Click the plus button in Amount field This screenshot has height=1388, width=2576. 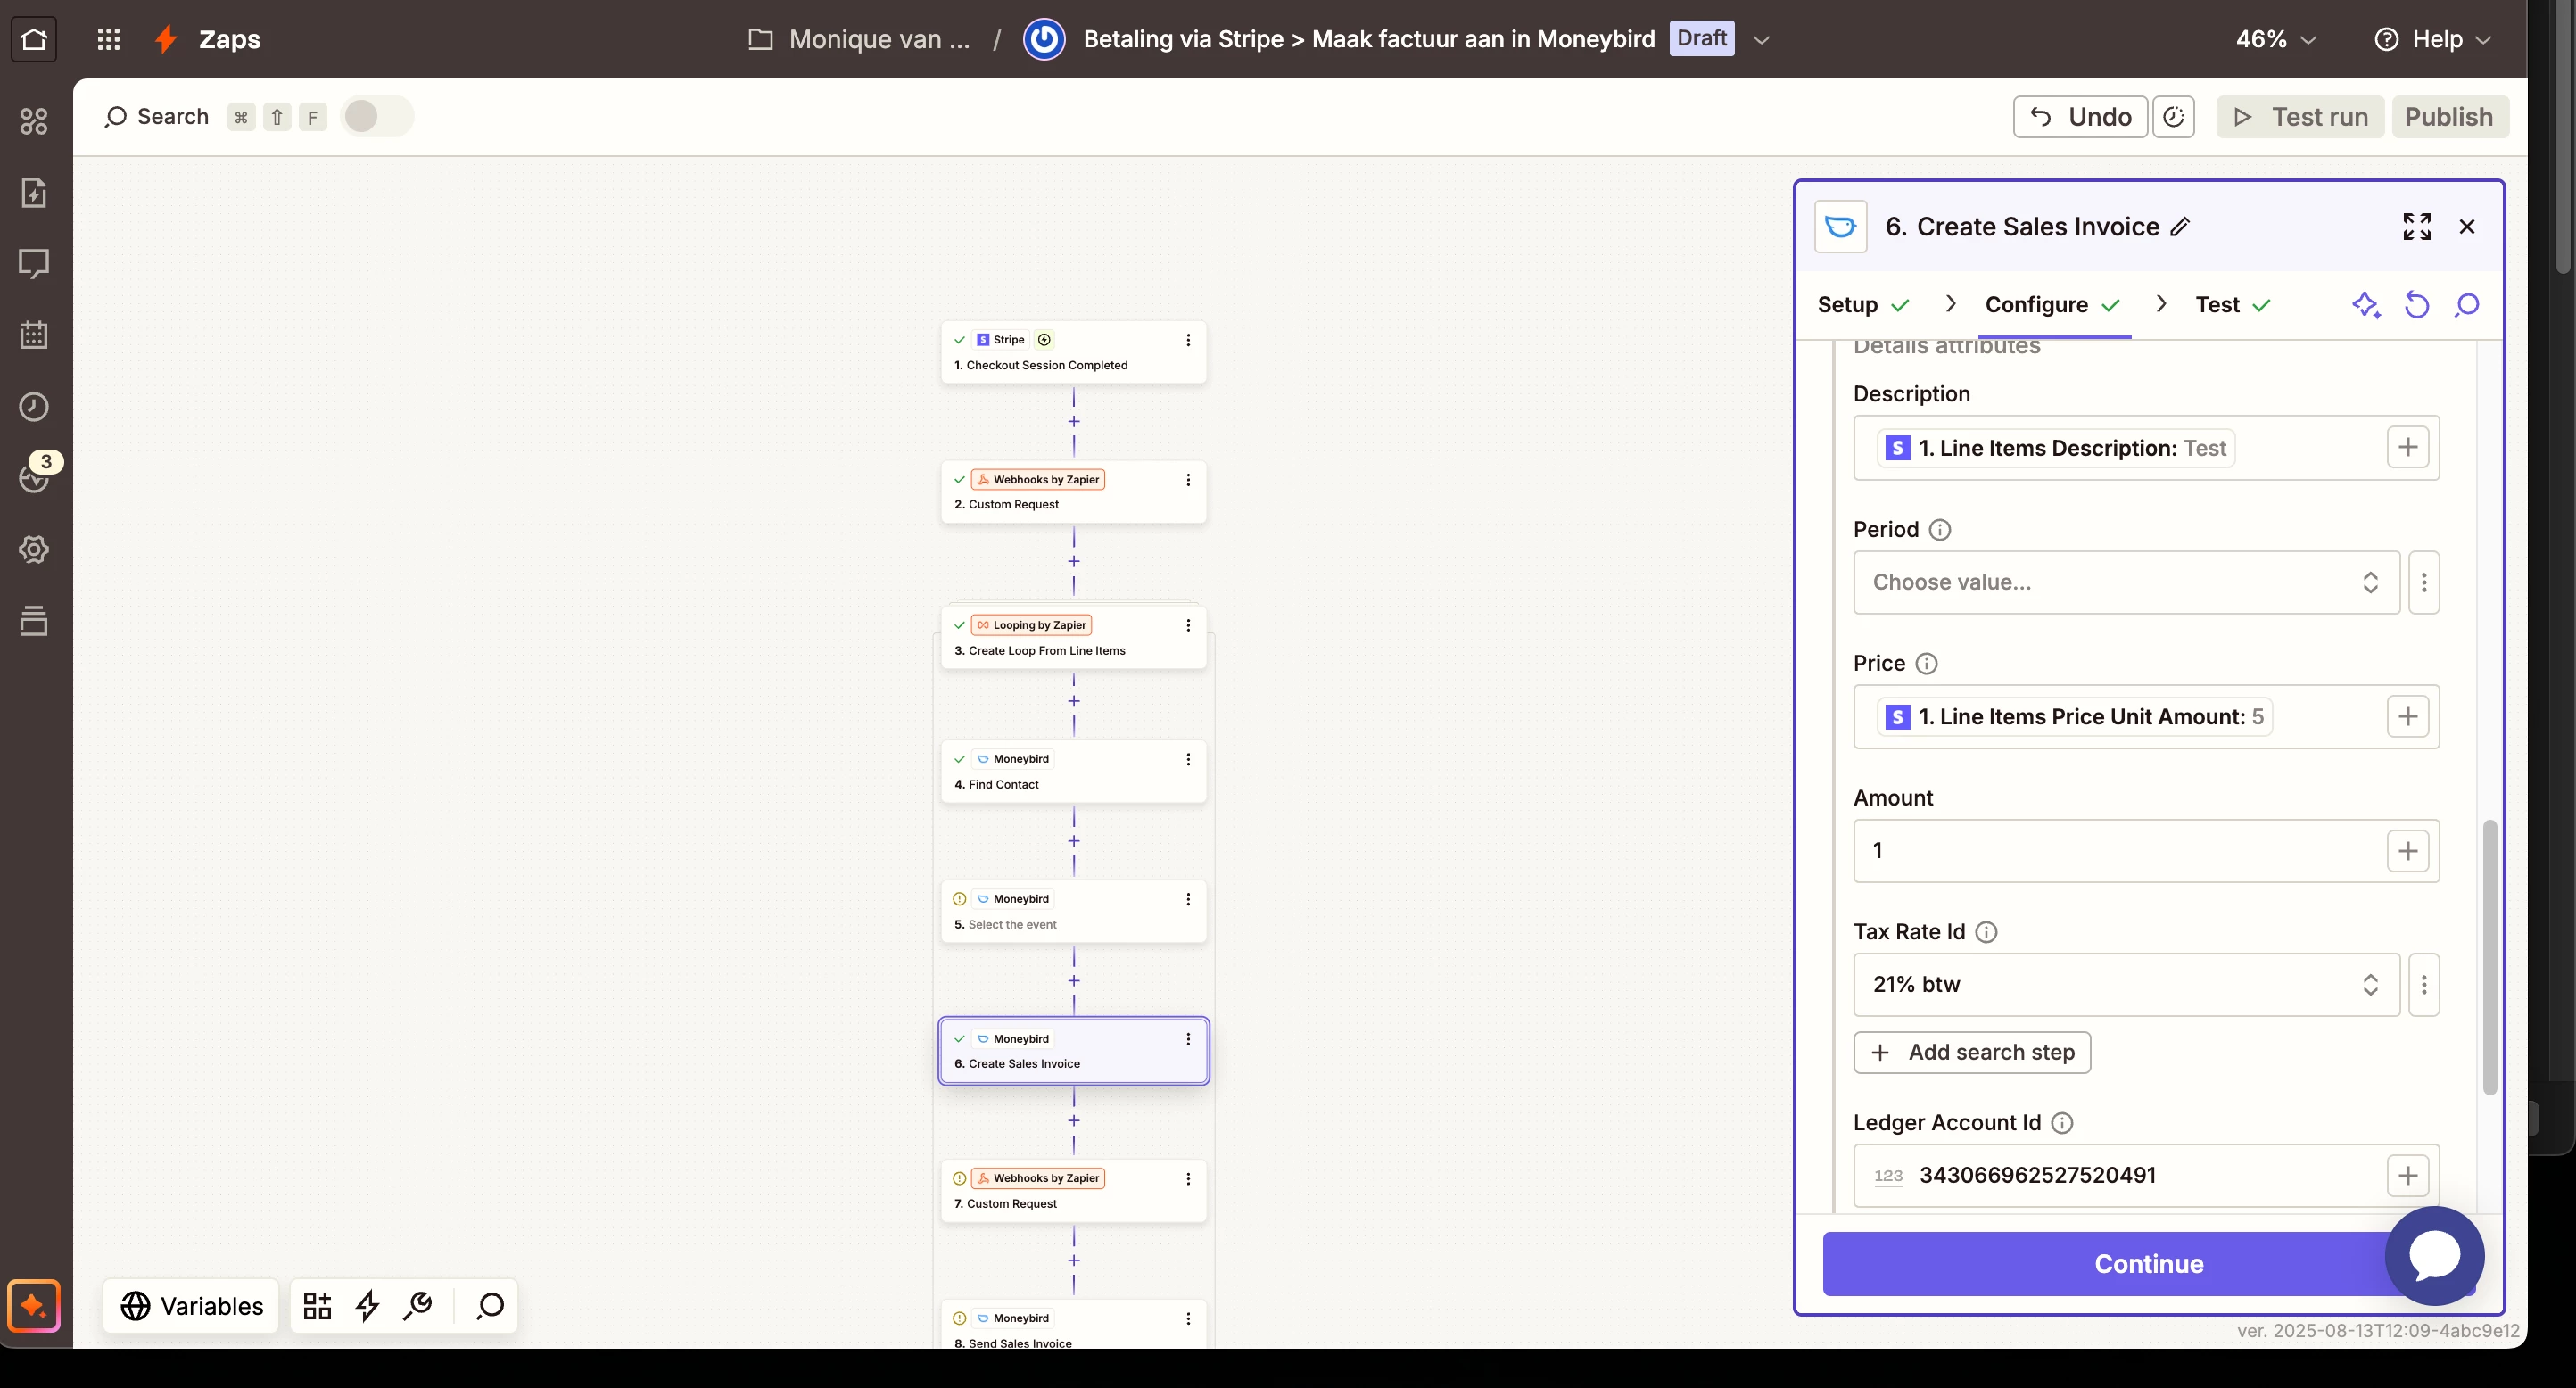pyautogui.click(x=2408, y=851)
